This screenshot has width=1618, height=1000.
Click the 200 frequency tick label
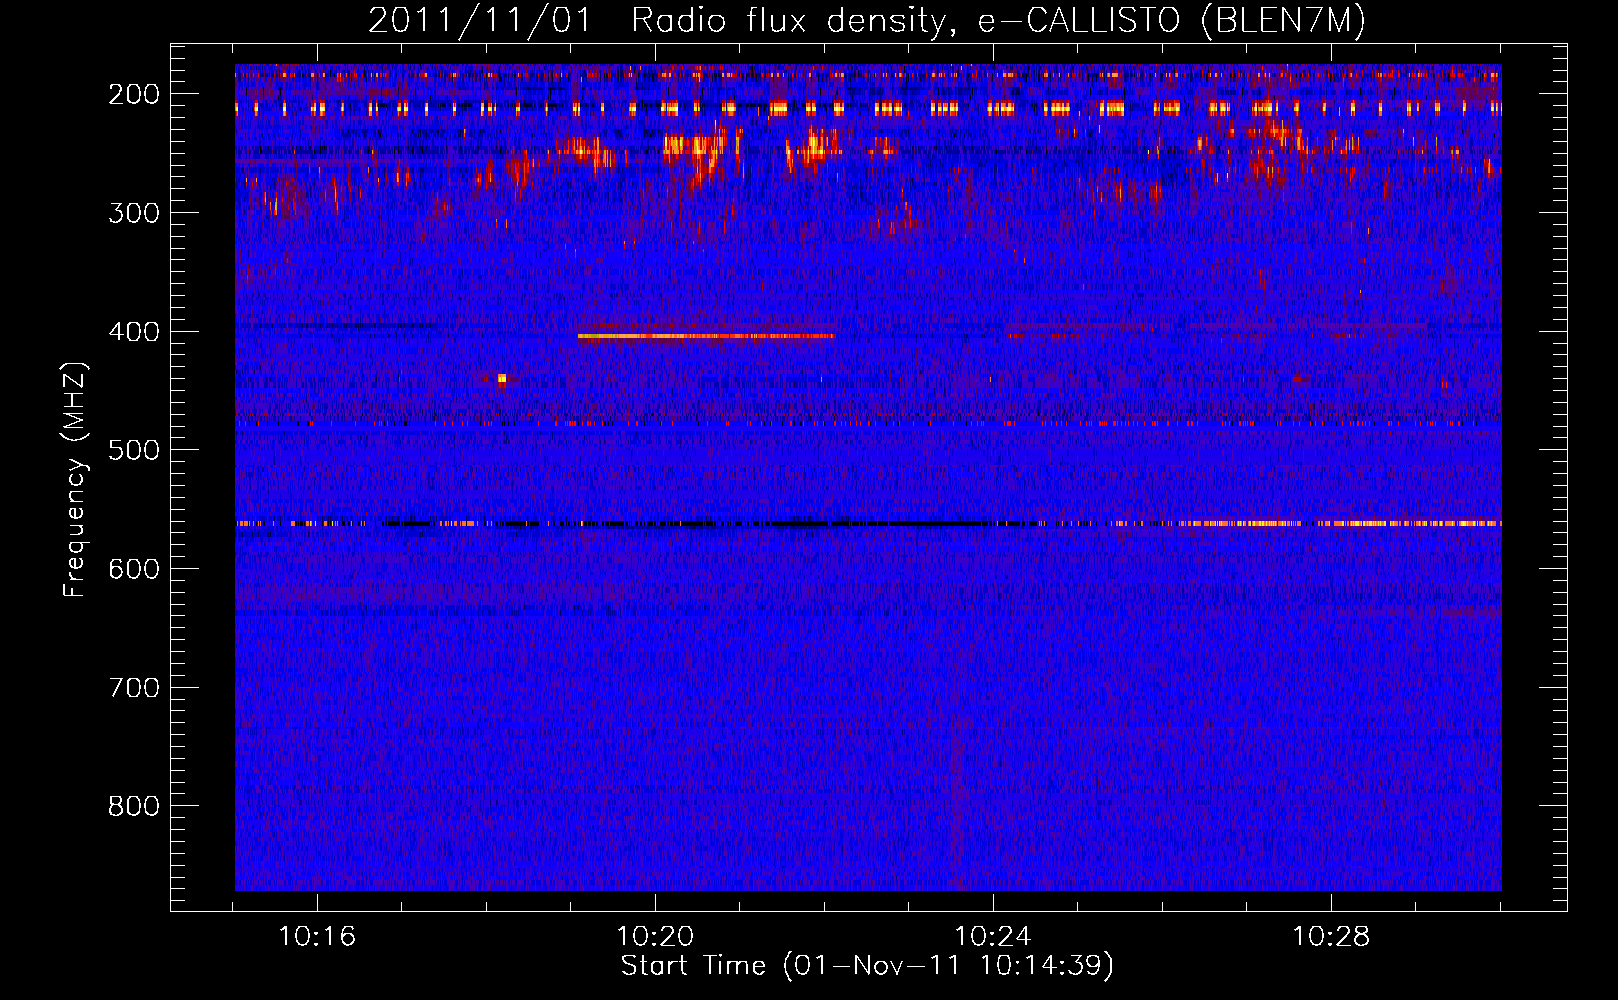[x=134, y=94]
